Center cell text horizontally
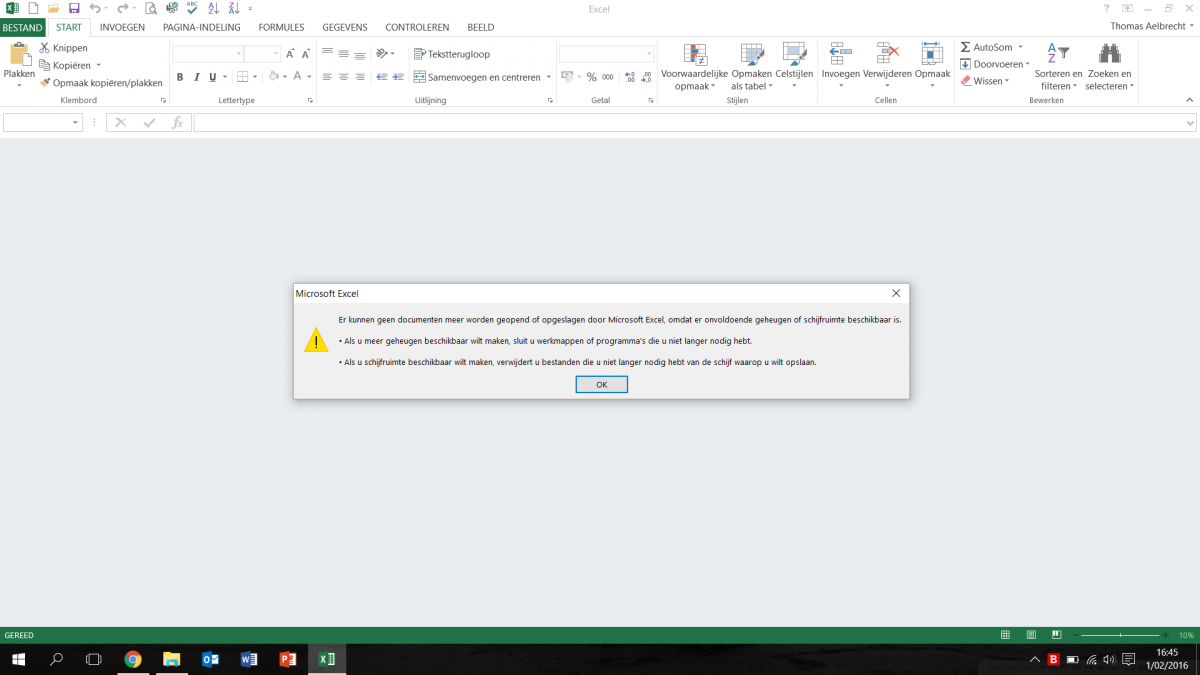This screenshot has height=675, width=1200. pos(343,77)
